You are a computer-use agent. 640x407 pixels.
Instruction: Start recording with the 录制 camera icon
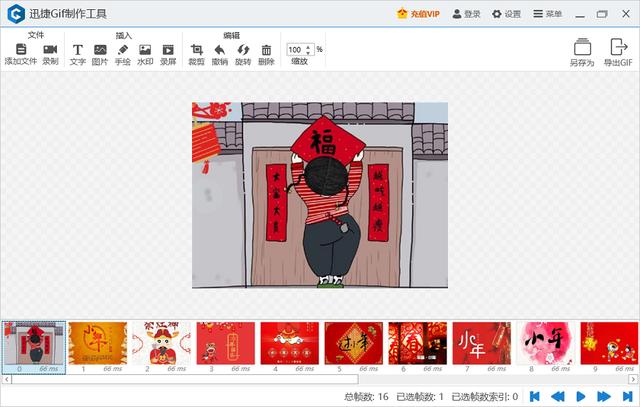coord(50,50)
